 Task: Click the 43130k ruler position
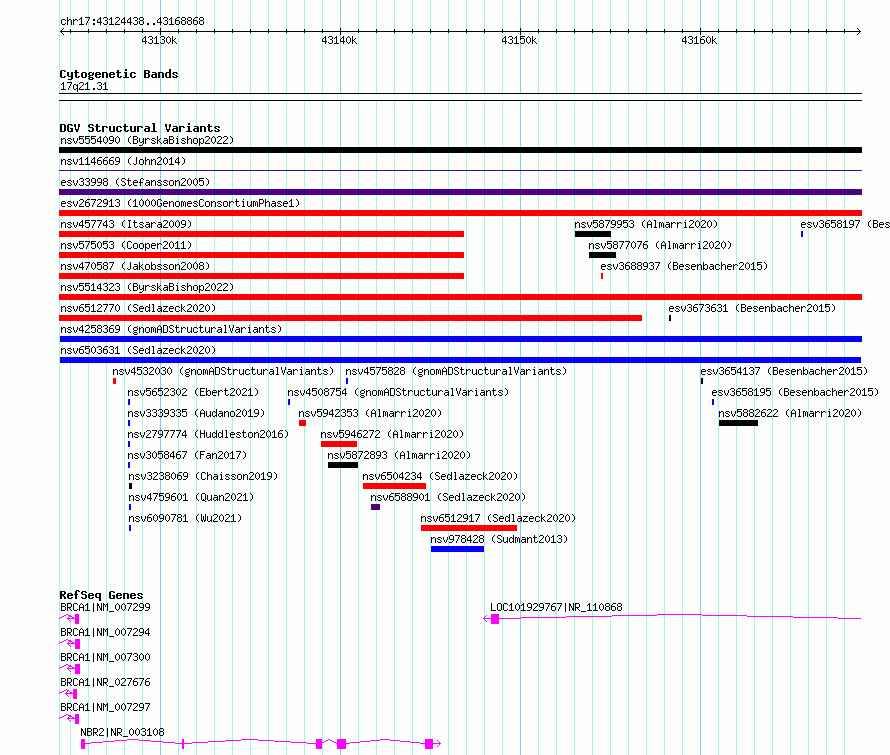(x=159, y=40)
